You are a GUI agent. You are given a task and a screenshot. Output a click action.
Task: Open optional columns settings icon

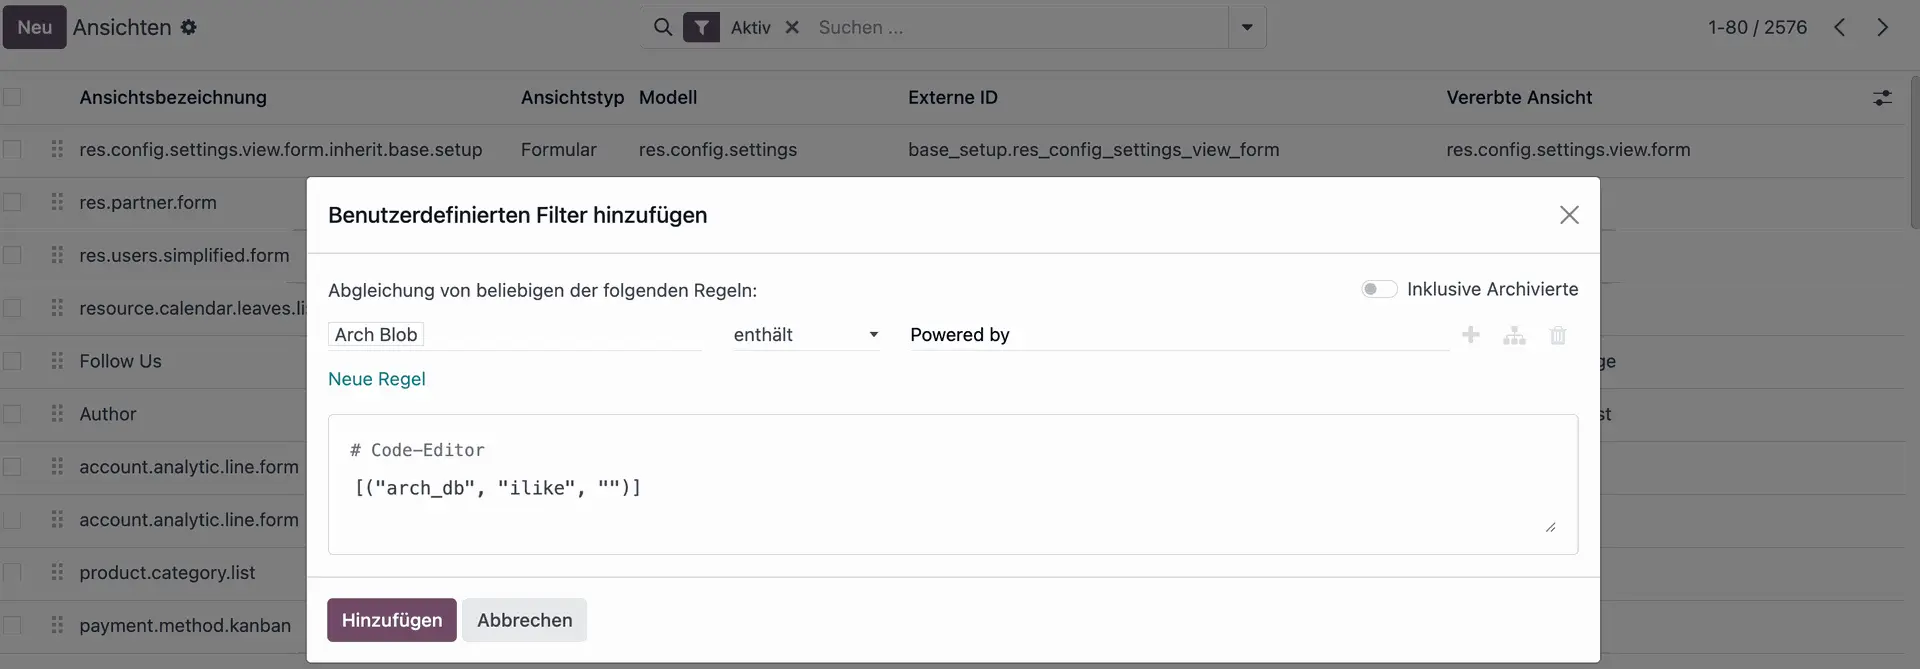pos(1882,98)
